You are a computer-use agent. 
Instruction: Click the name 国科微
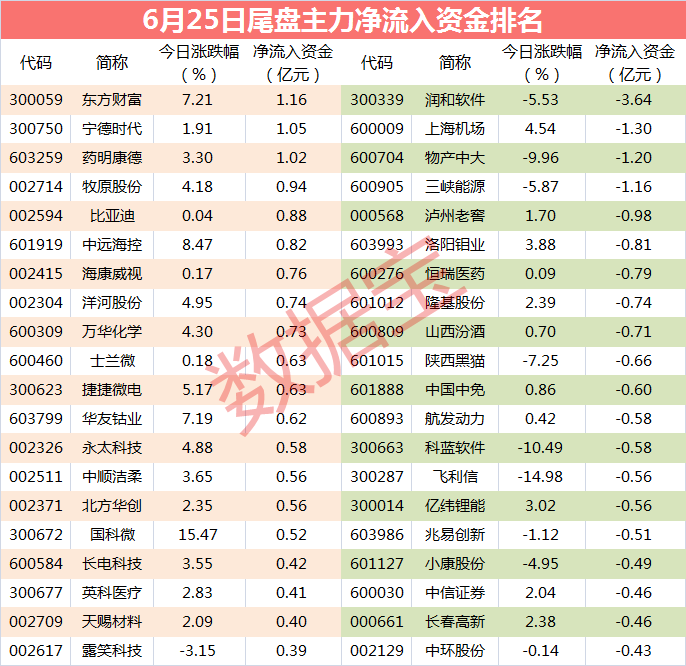point(112,535)
